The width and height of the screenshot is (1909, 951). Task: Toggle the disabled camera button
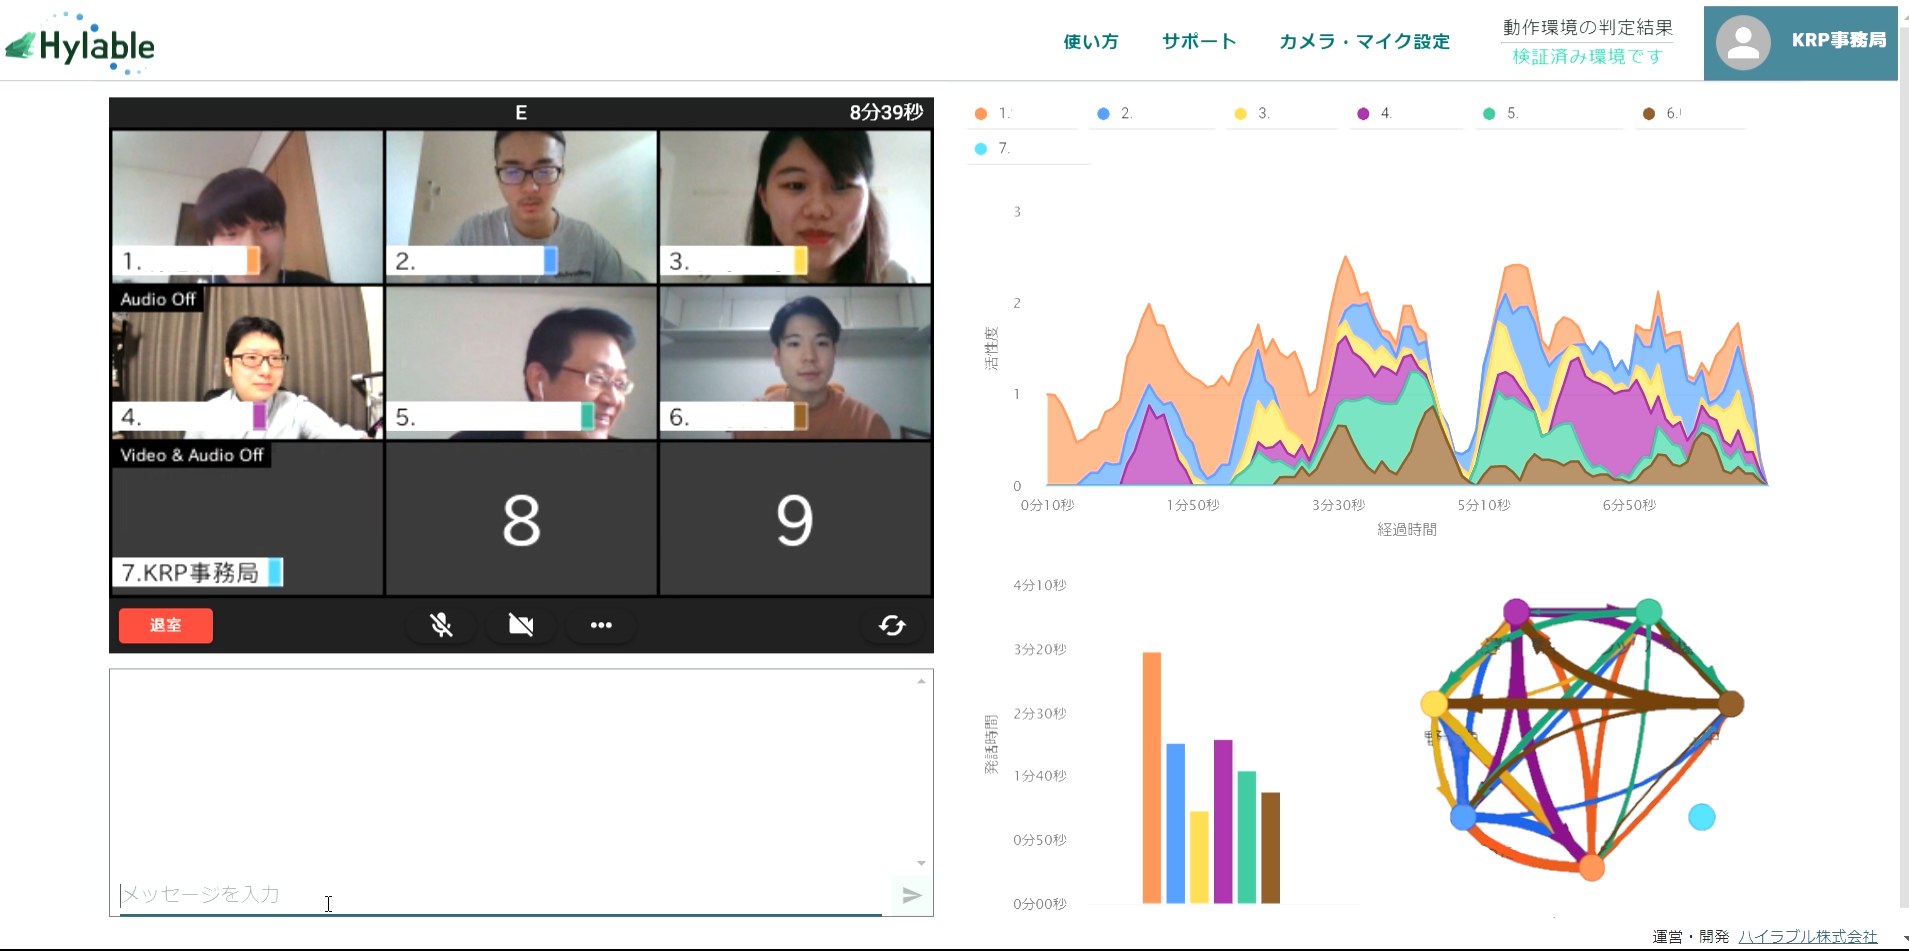(x=521, y=625)
